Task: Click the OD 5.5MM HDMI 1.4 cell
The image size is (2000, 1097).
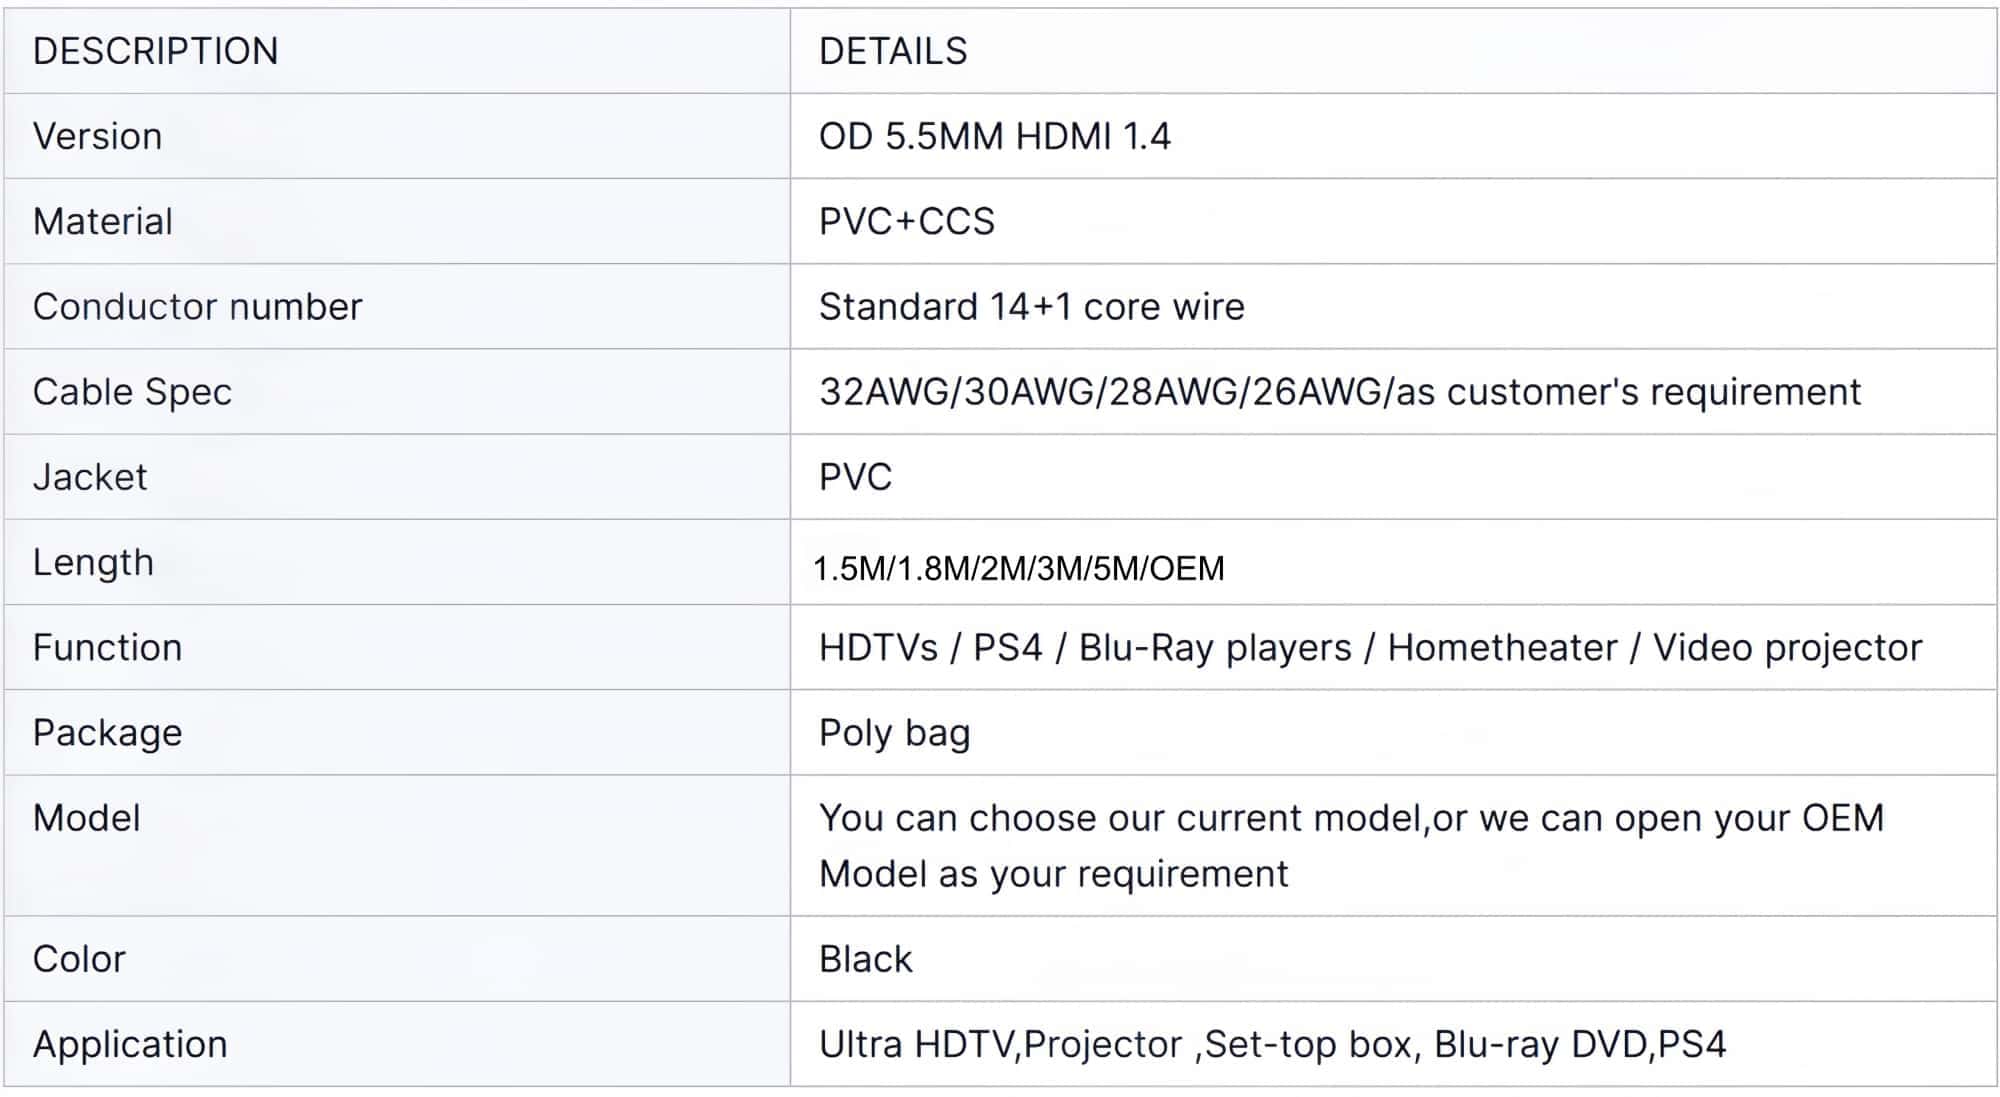Action: 994,136
